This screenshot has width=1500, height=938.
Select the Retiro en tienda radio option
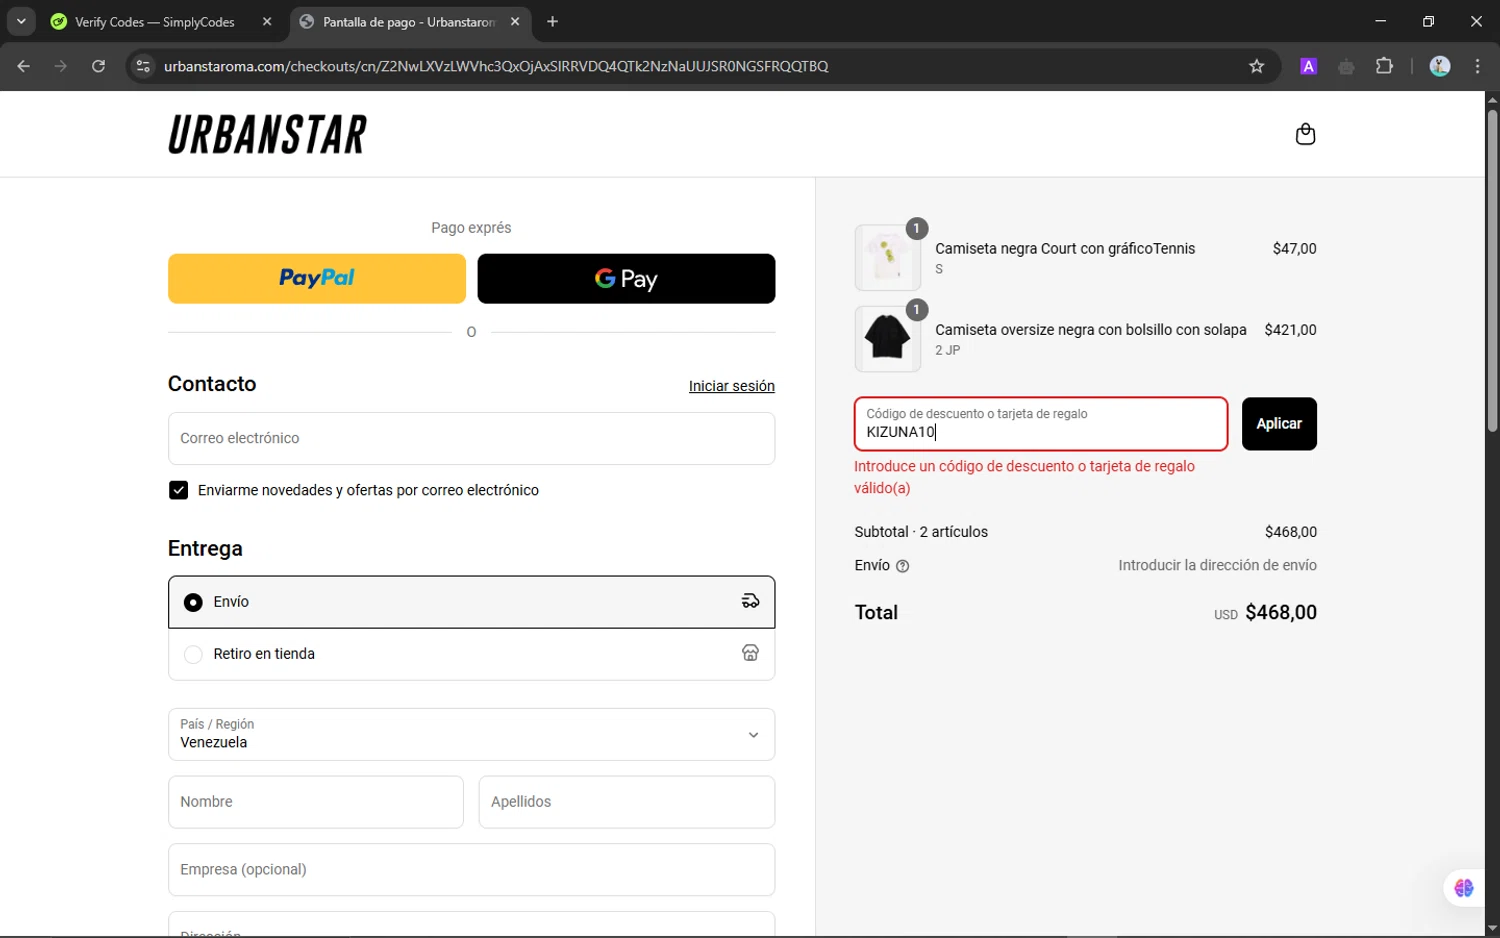[193, 654]
